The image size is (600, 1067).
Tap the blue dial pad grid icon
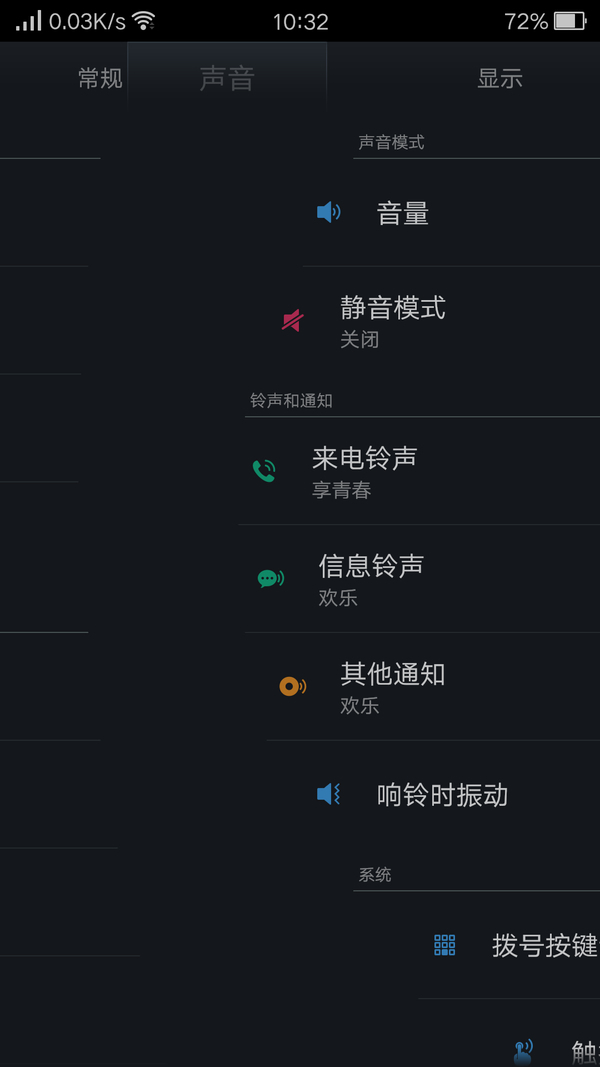(445, 945)
